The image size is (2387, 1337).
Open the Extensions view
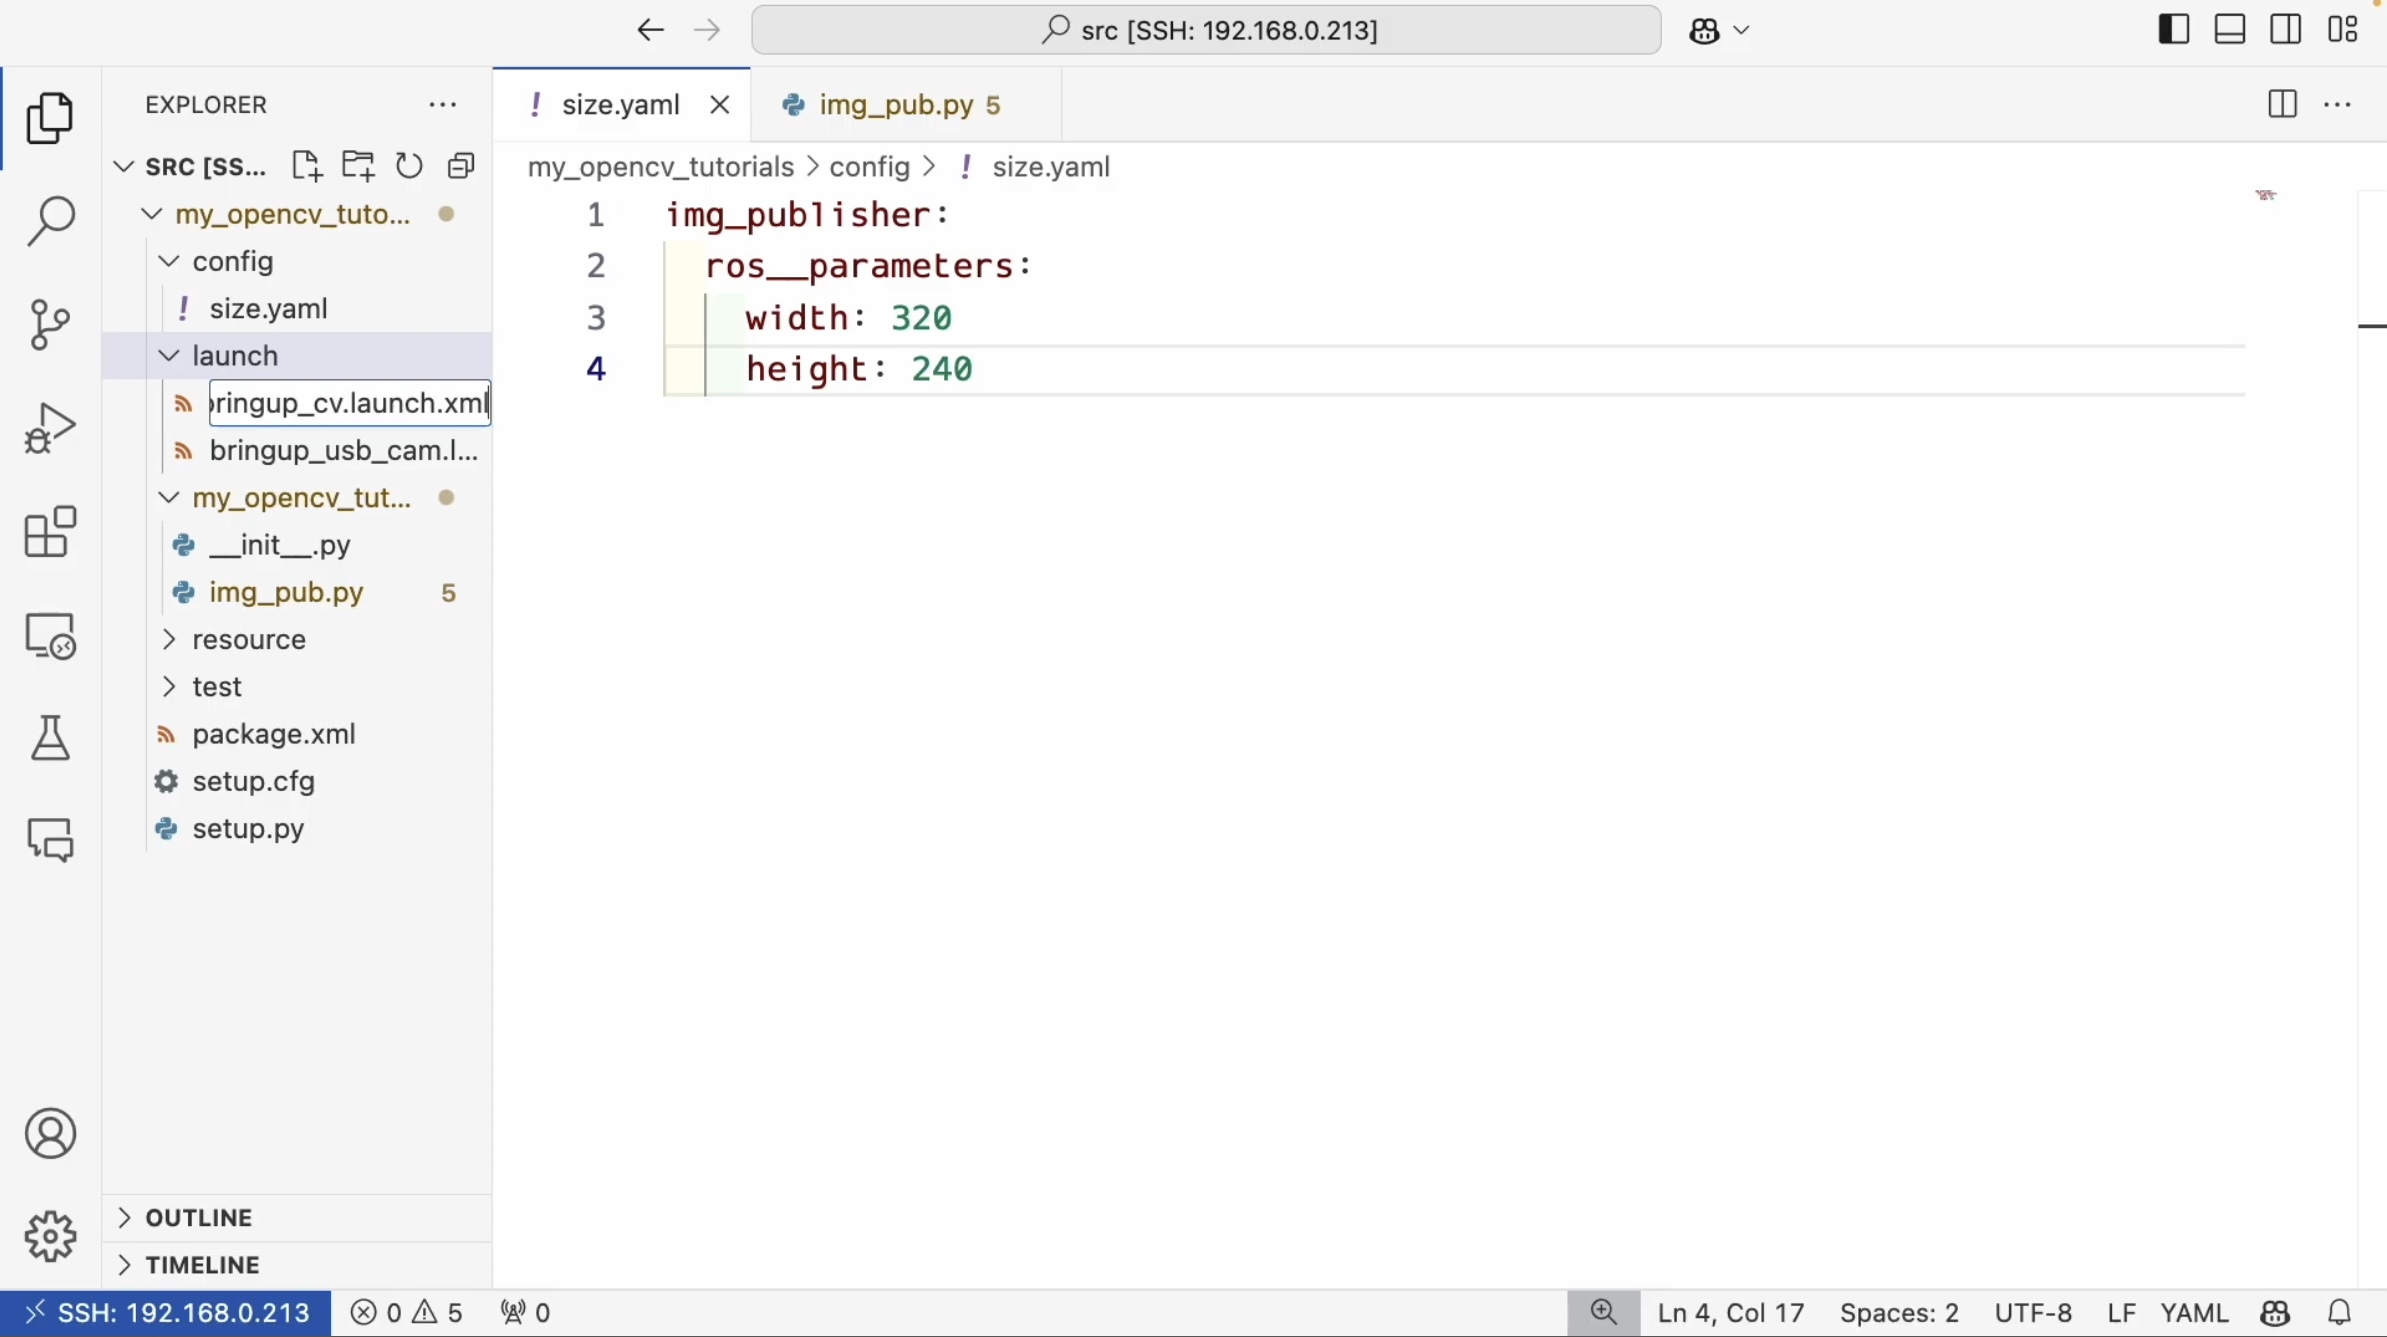(x=50, y=531)
